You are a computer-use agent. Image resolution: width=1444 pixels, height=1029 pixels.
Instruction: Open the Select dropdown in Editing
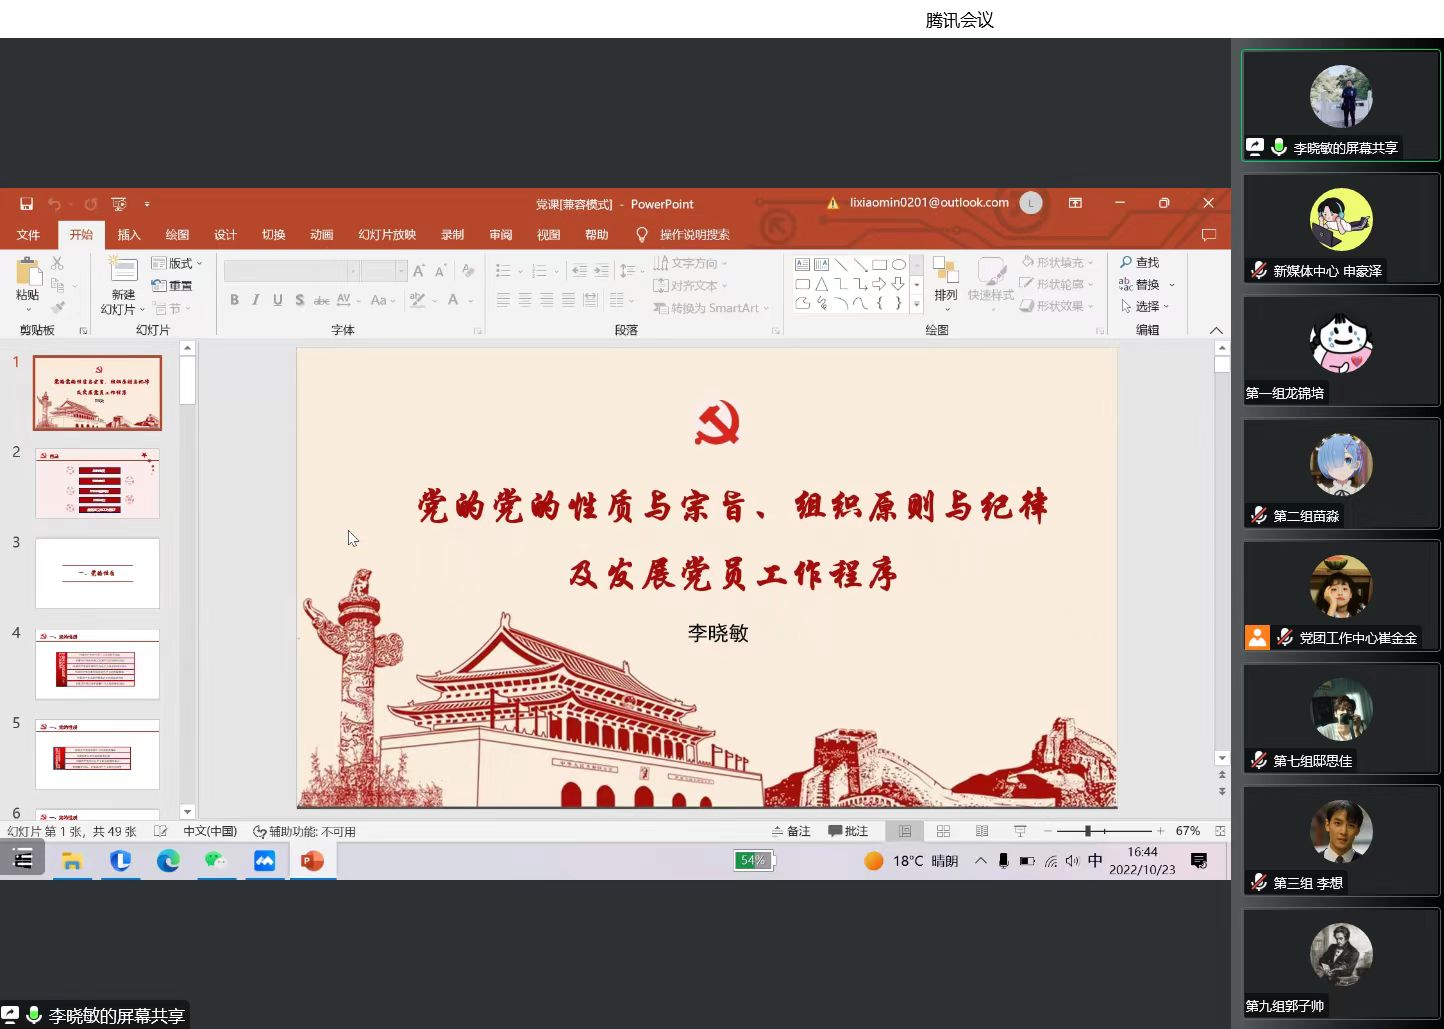coord(1145,307)
